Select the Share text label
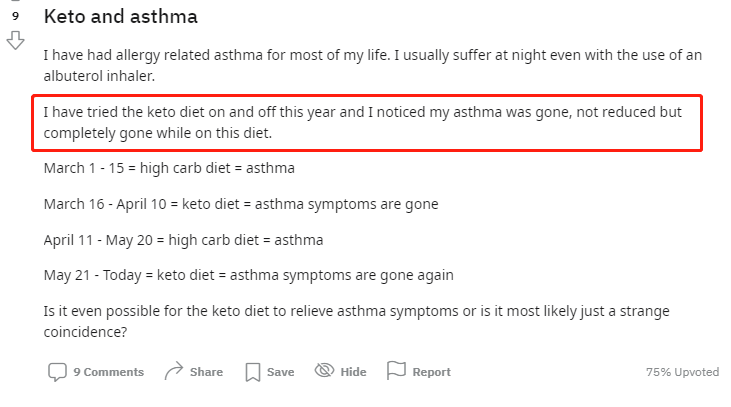 (x=206, y=372)
